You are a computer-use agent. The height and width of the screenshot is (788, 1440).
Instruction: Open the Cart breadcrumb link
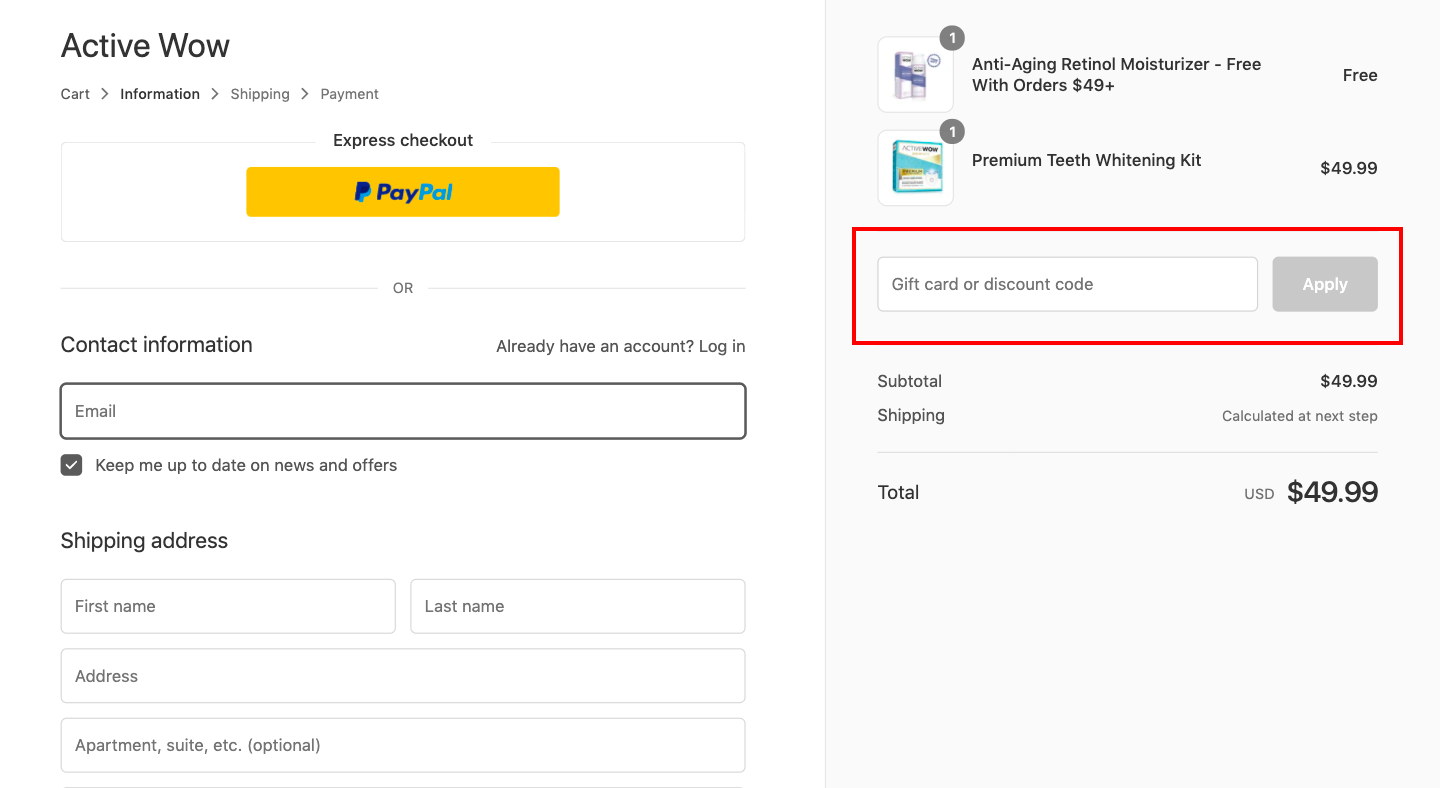[x=75, y=94]
